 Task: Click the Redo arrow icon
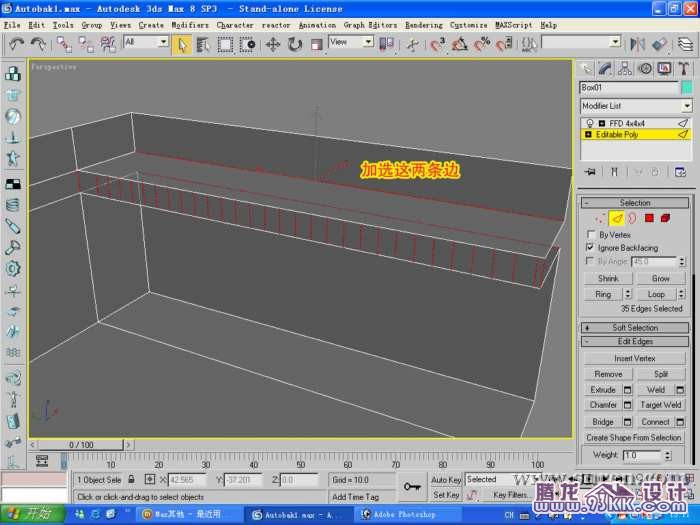tap(38, 44)
